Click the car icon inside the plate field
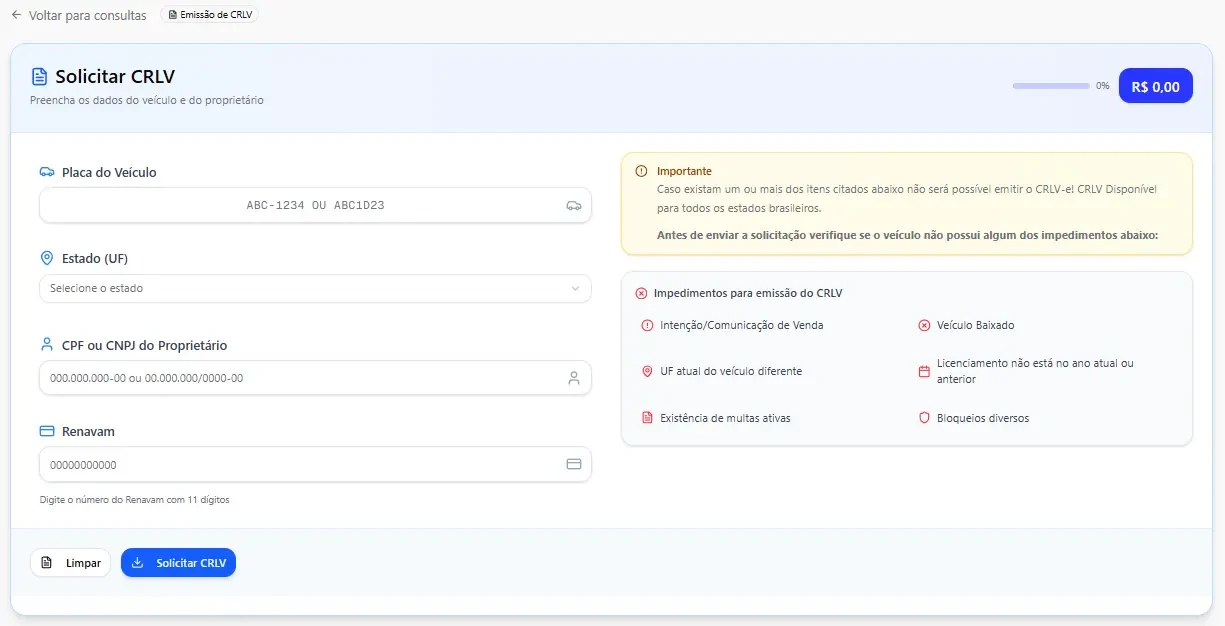Screen dimensions: 1225x626 [x=573, y=205]
